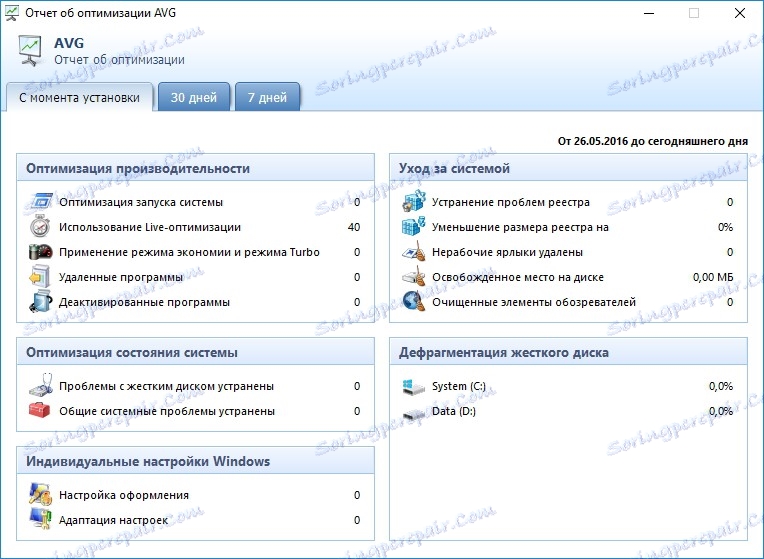Select Применение режима экономии и режима Turbo
764x559 pixels.
(x=189, y=252)
